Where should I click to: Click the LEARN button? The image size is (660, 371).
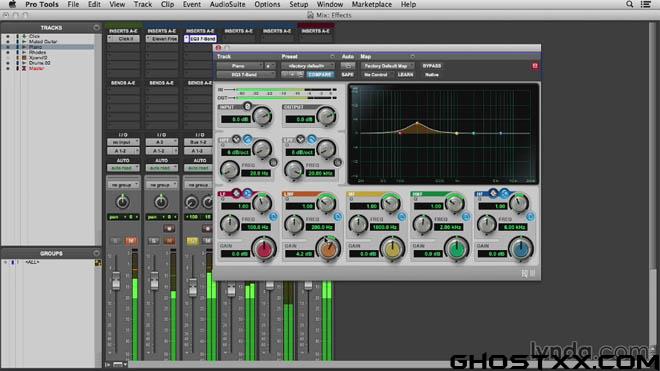405,75
